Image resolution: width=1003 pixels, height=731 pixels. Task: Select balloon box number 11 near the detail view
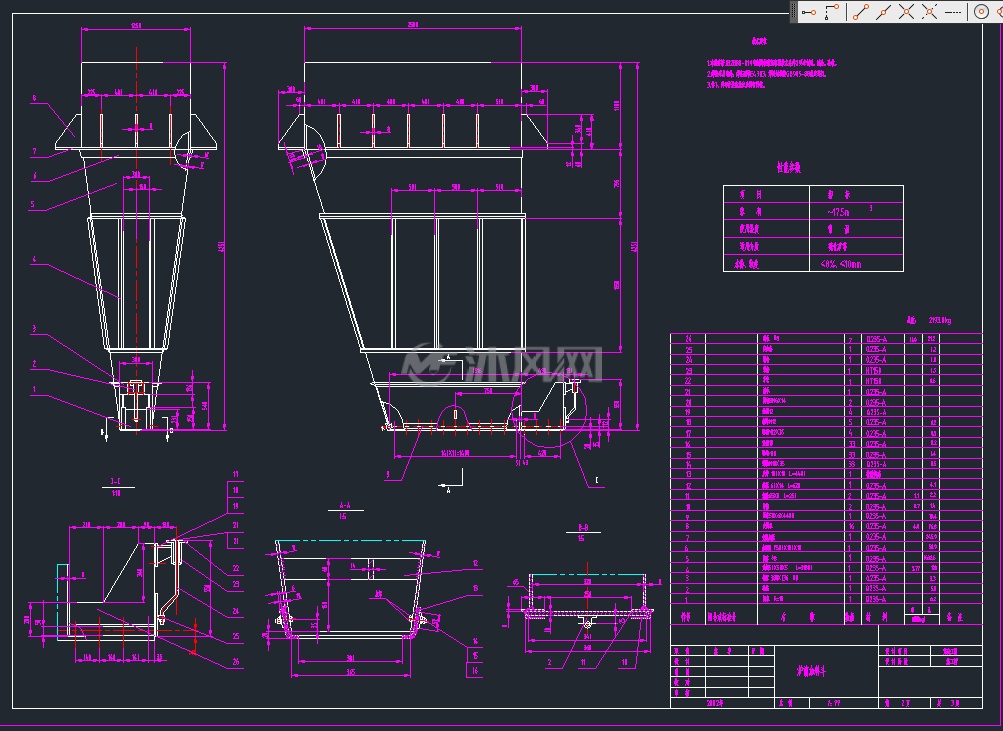coord(235,474)
